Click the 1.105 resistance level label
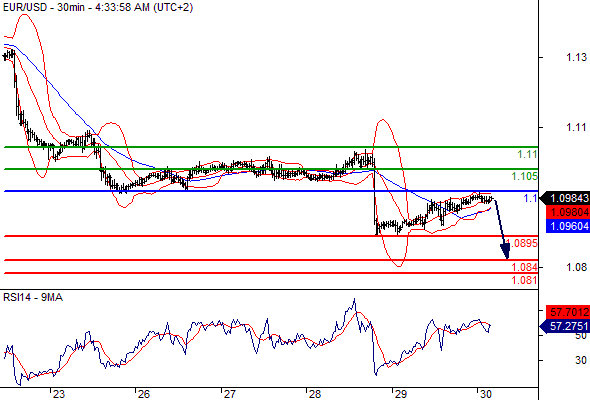The height and width of the screenshot is (400, 590). point(524,176)
